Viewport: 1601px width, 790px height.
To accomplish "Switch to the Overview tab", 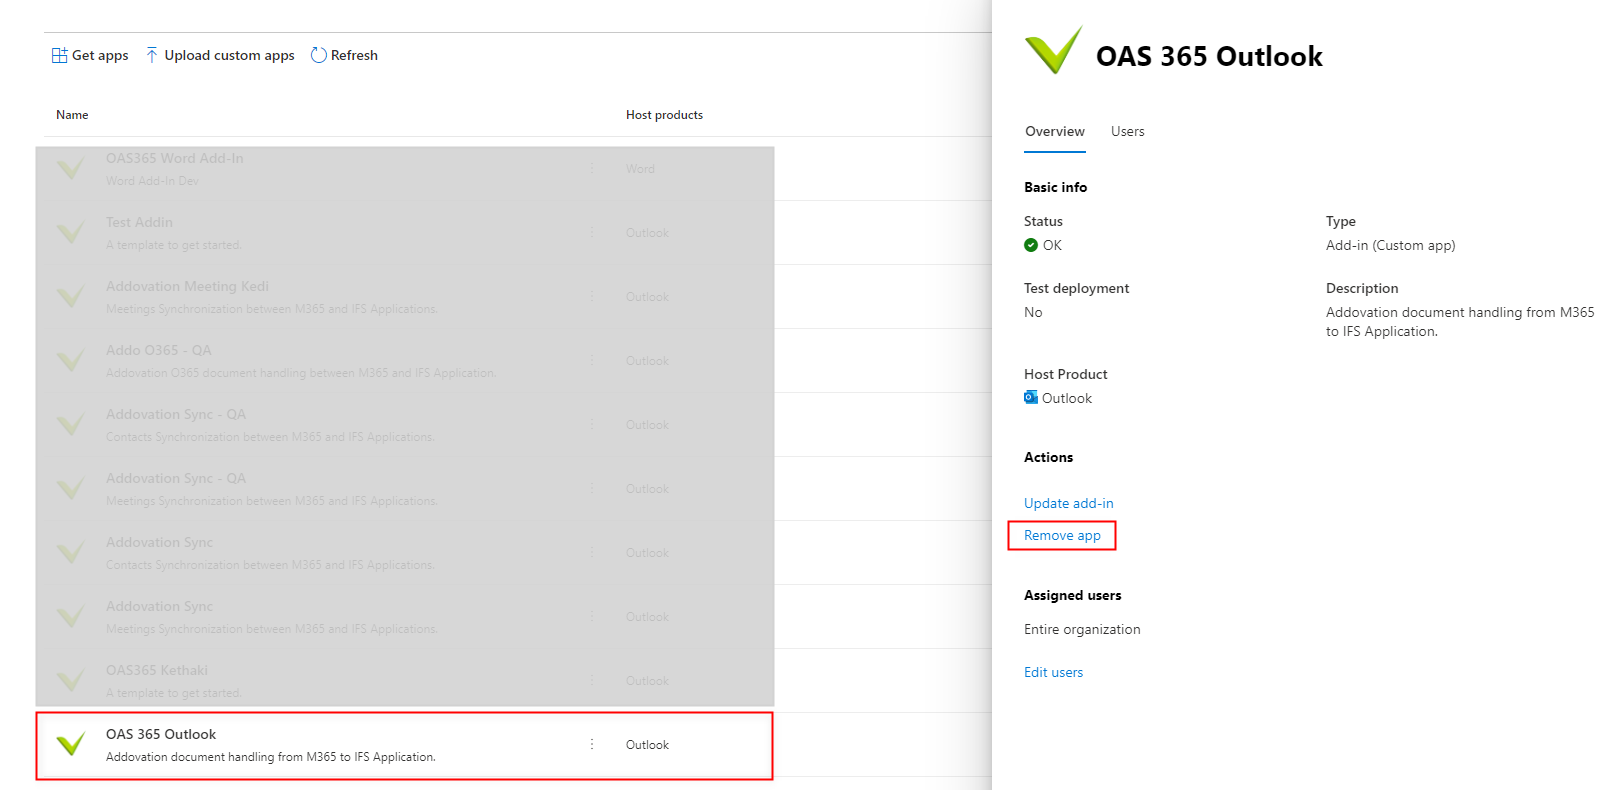I will pyautogui.click(x=1055, y=131).
